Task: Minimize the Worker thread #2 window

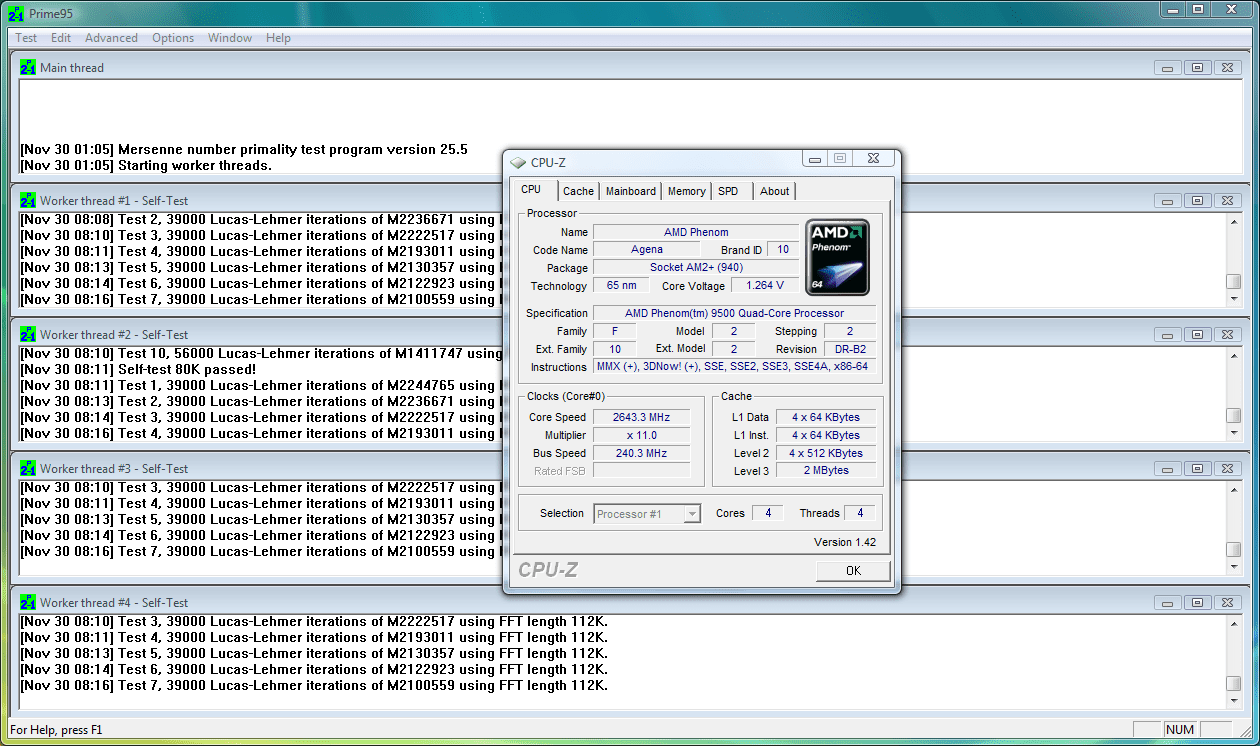Action: point(1167,335)
